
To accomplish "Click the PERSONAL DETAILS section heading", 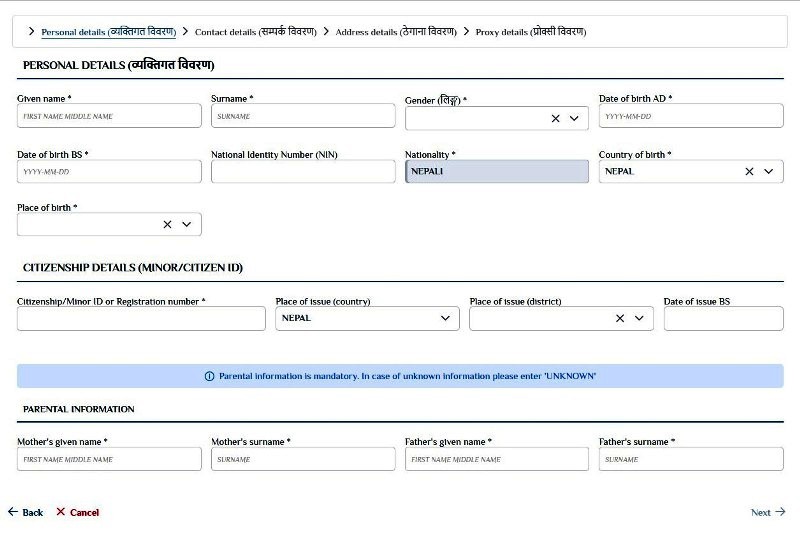I will pyautogui.click(x=118, y=65).
